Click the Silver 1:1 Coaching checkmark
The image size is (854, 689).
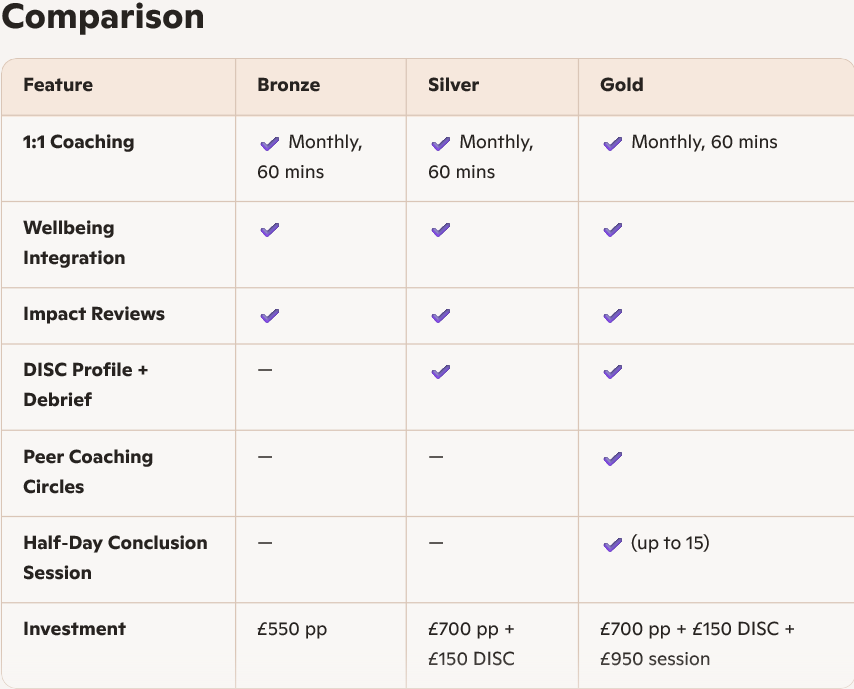(x=441, y=143)
